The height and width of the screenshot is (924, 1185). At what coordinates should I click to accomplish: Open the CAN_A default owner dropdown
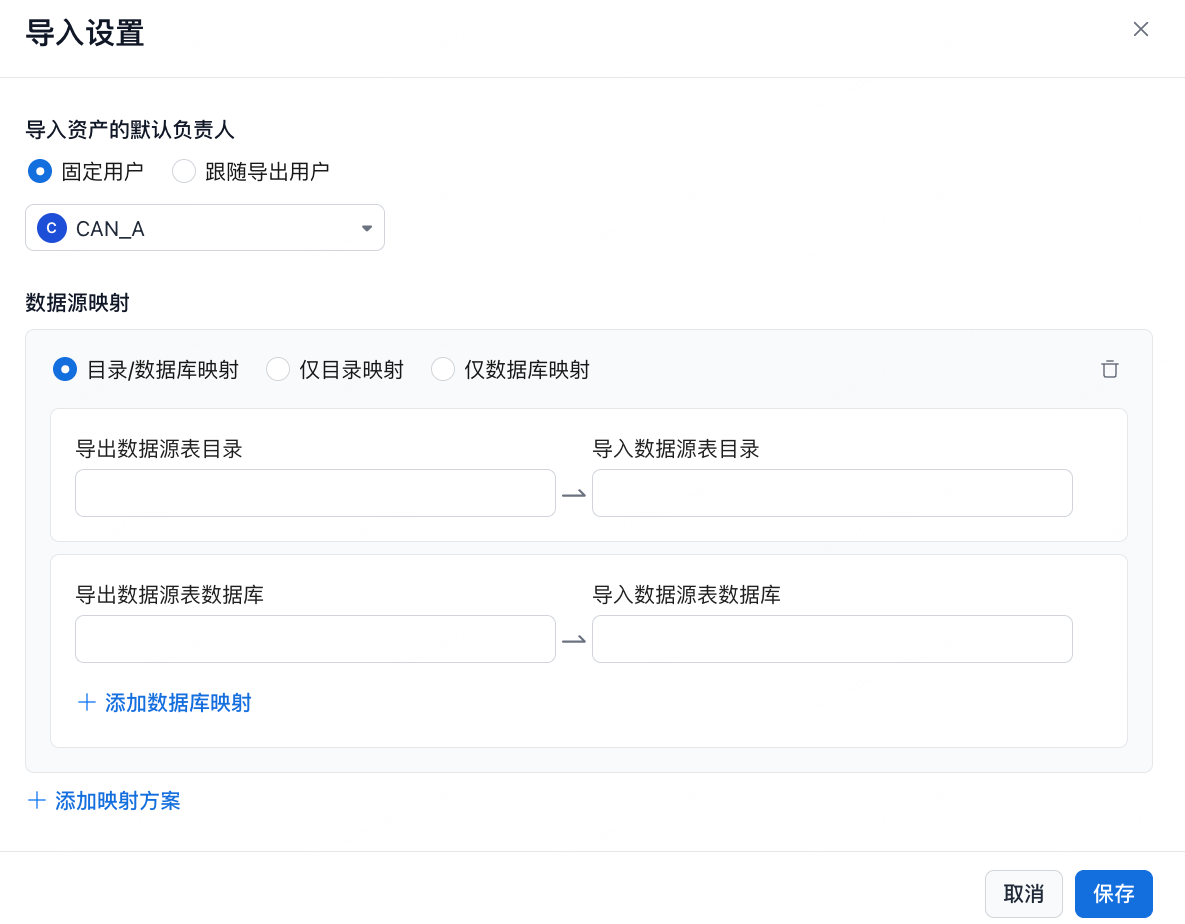click(205, 228)
